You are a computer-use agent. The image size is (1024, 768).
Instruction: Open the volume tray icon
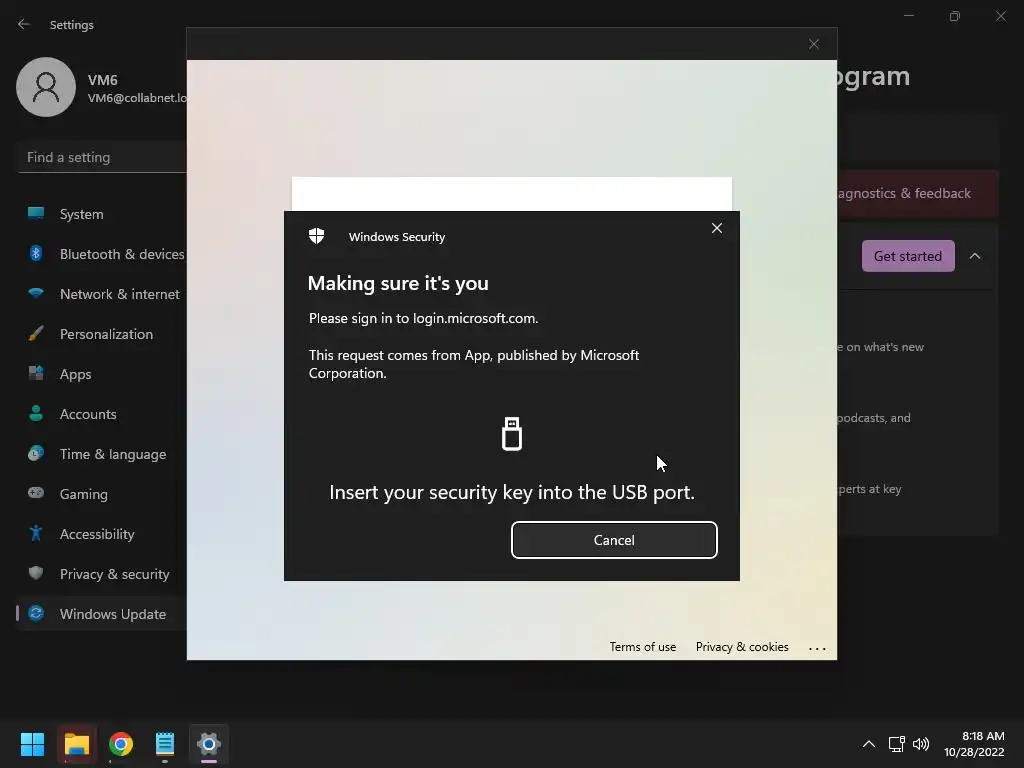tap(921, 744)
